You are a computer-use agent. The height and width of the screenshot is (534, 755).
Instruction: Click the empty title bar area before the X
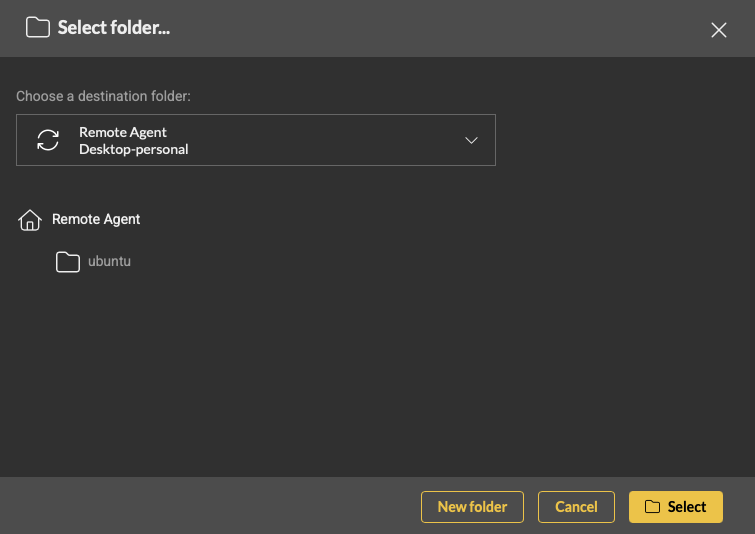point(450,28)
